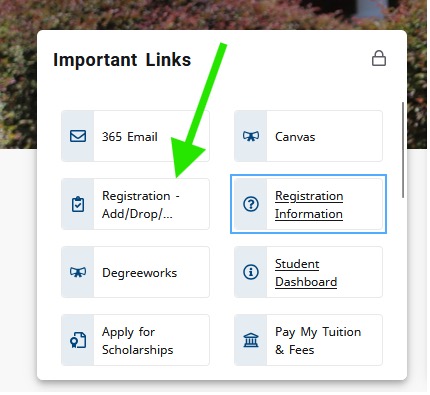Select Apply for Scholarships text
The image size is (430, 395).
click(138, 341)
